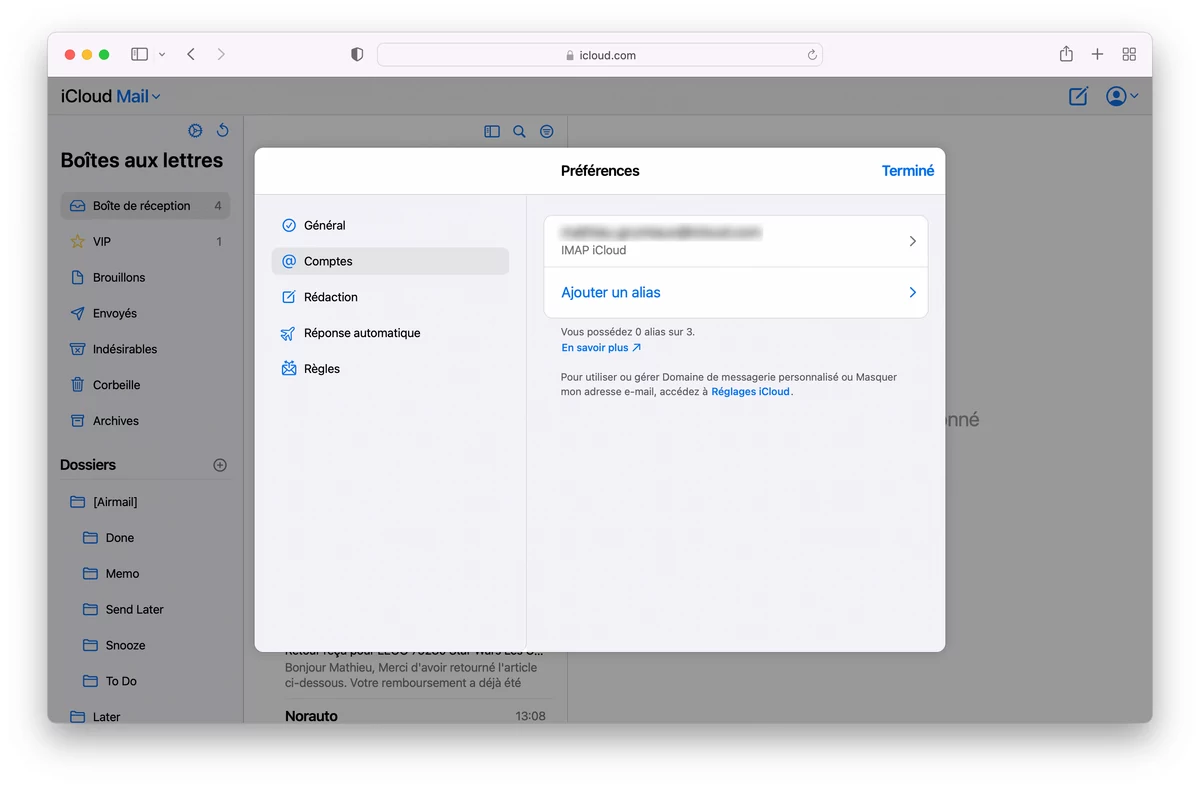
Task: Open the VIP mailbox
Action: (145, 242)
